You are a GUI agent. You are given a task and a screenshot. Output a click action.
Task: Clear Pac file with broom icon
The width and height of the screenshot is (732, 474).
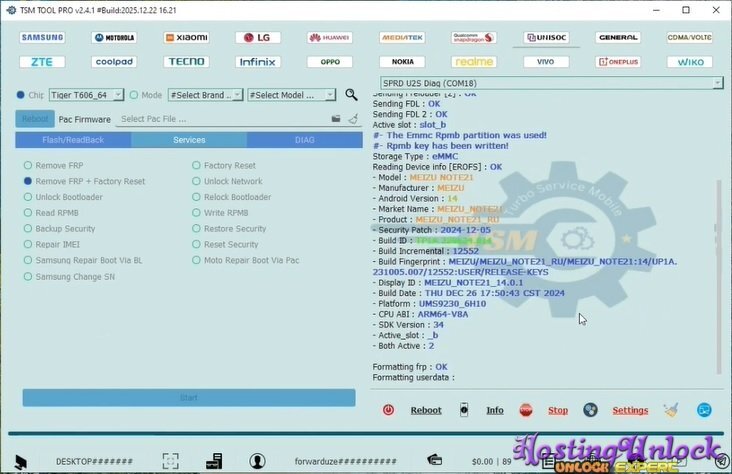click(353, 119)
